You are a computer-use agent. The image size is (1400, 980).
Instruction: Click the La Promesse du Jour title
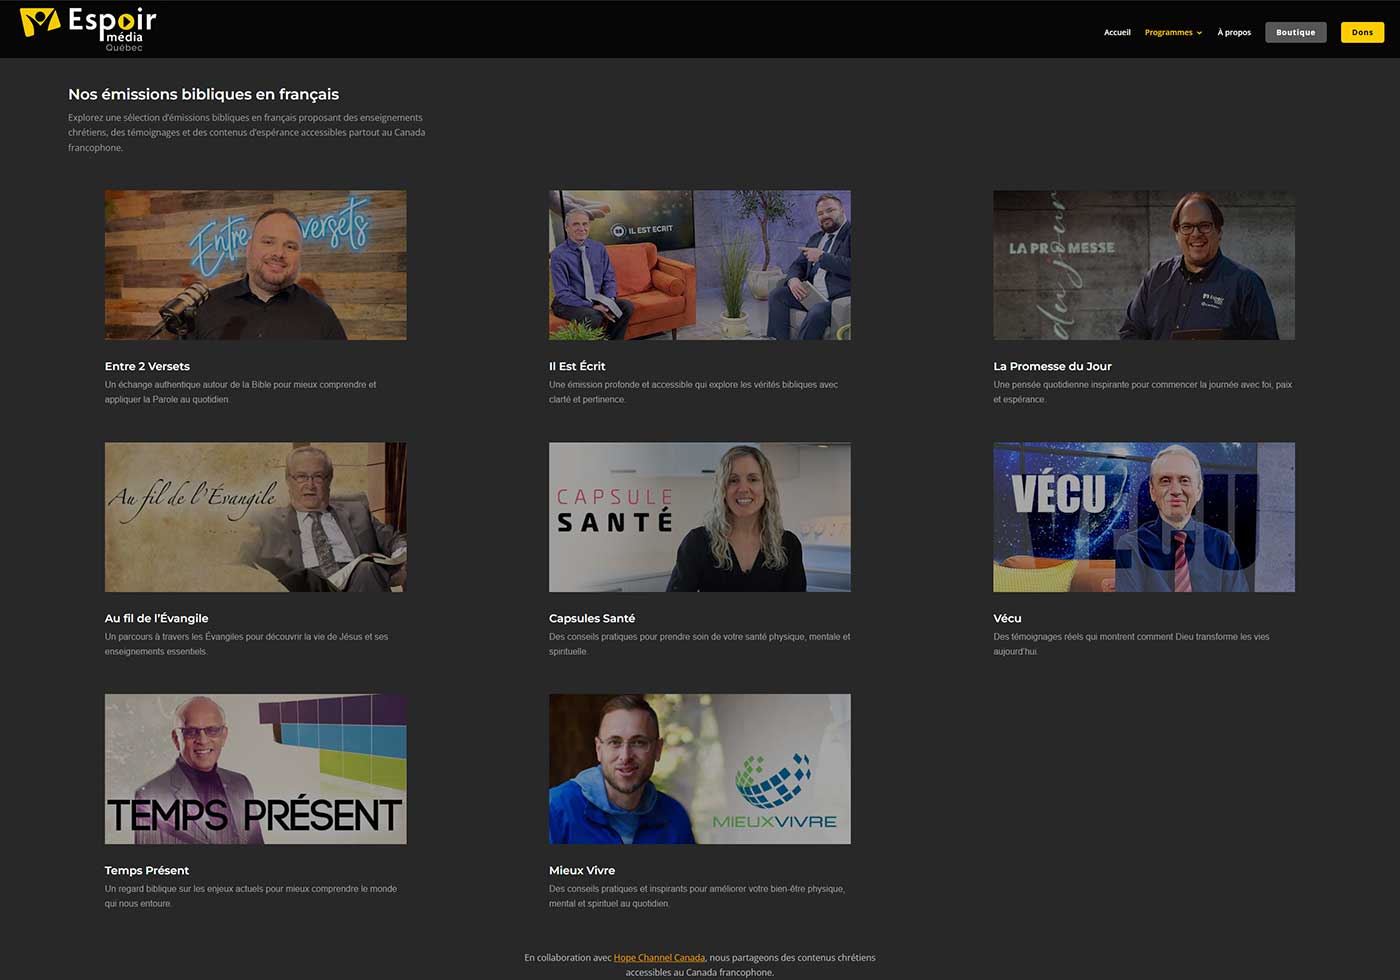[x=1052, y=366]
